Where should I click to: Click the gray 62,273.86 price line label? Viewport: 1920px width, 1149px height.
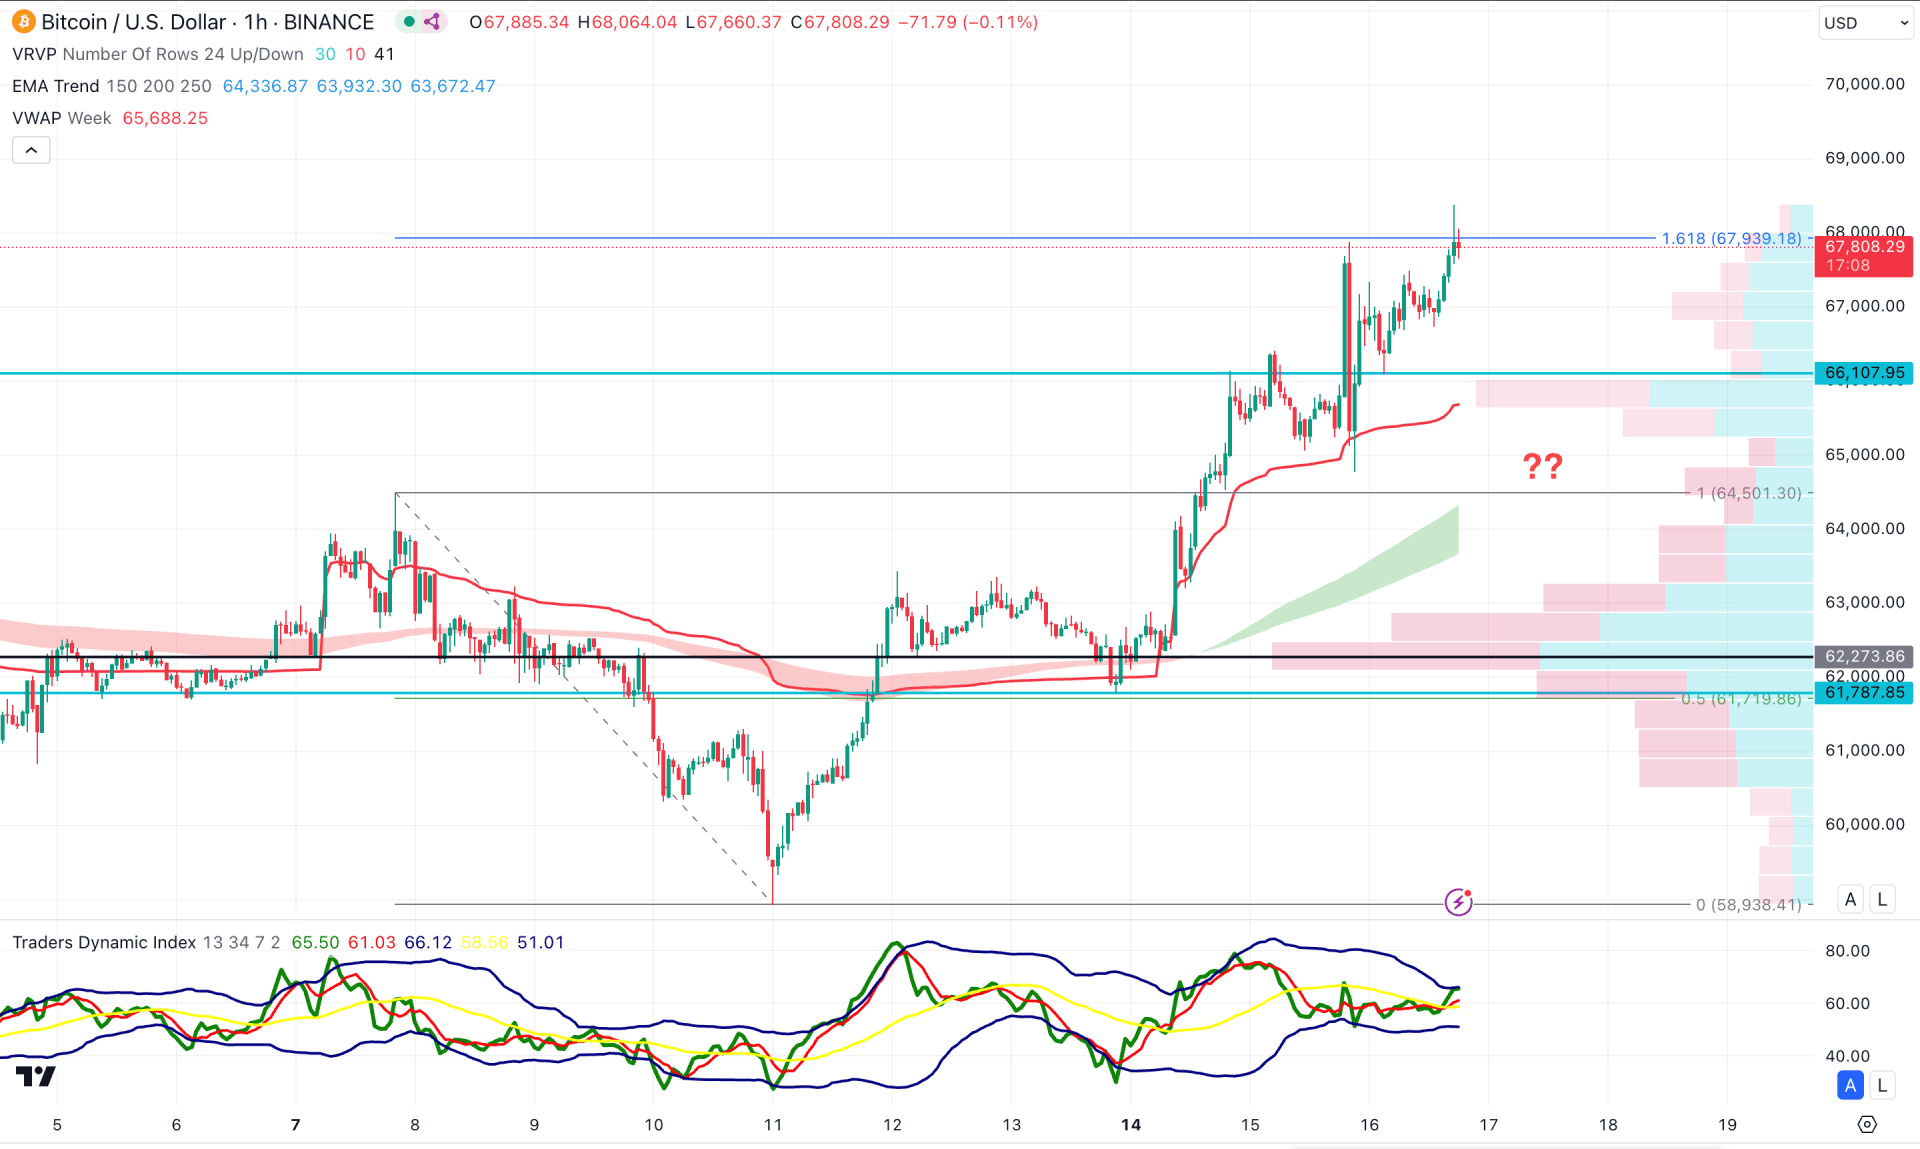pos(1864,657)
